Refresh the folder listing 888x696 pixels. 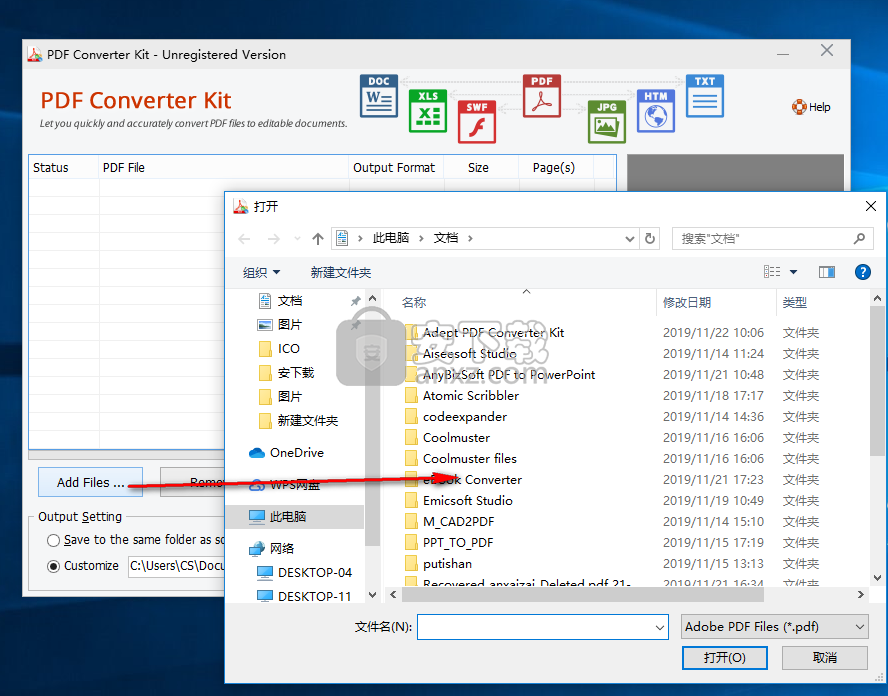[650, 239]
